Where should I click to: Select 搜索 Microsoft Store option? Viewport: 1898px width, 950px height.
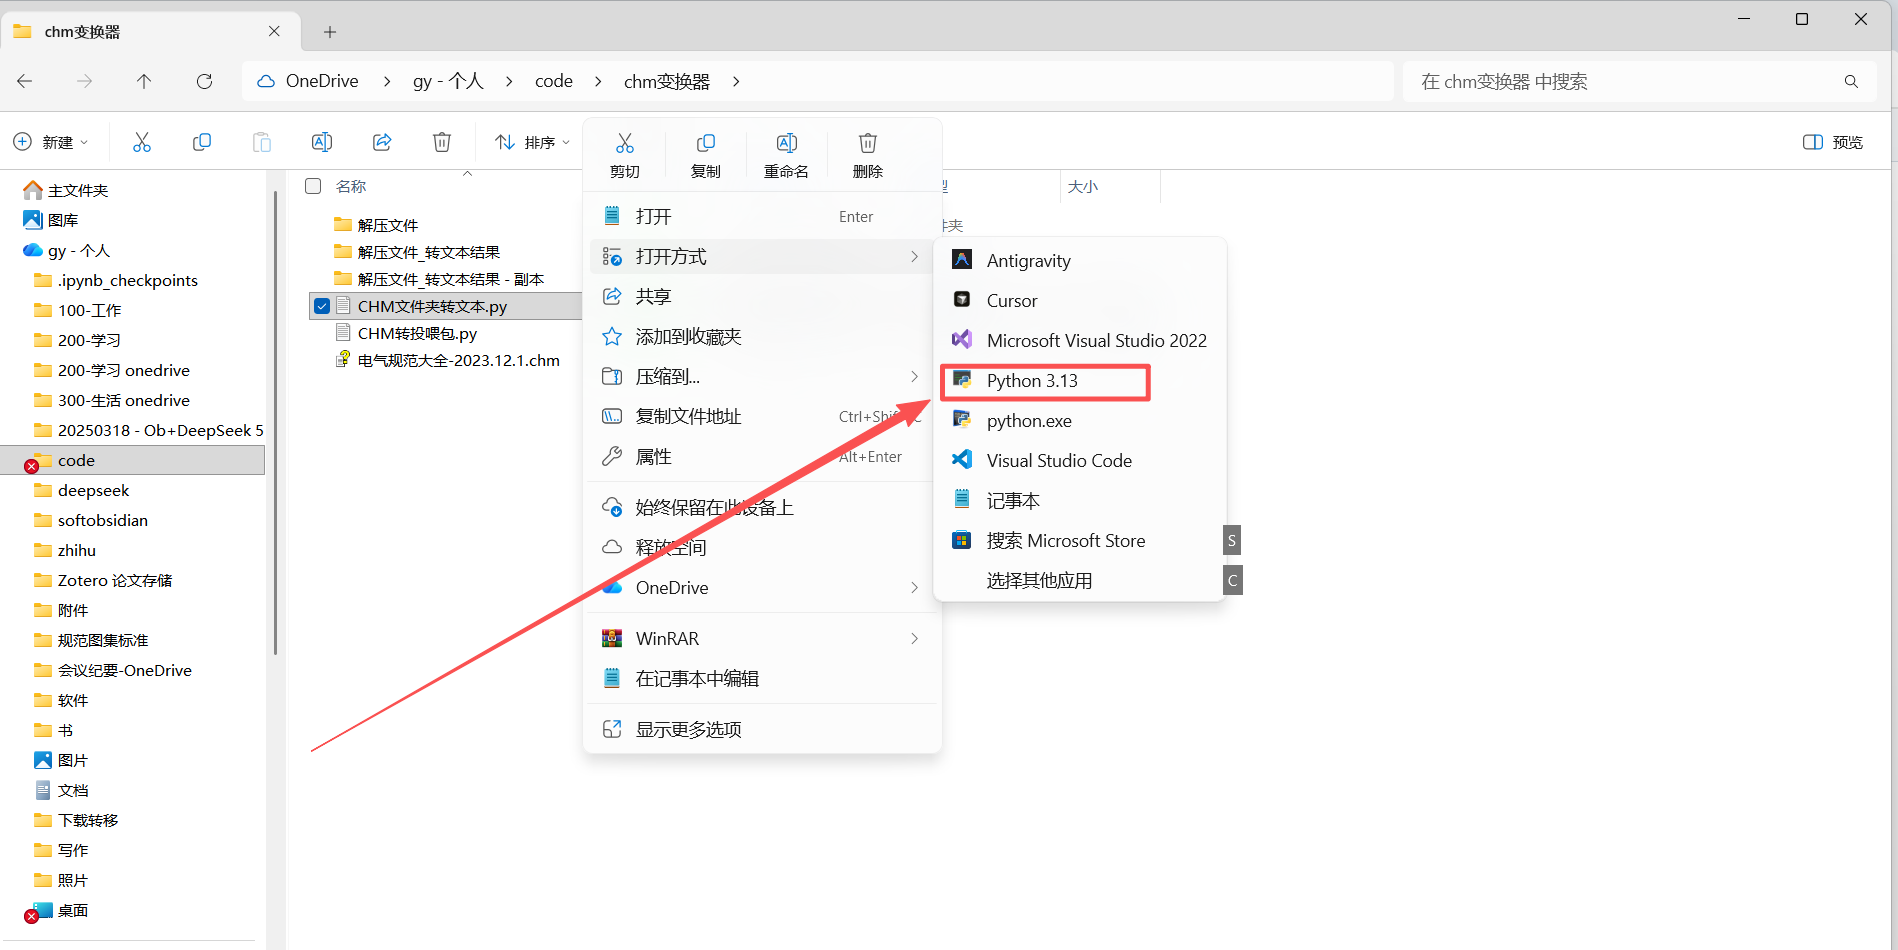click(1065, 540)
